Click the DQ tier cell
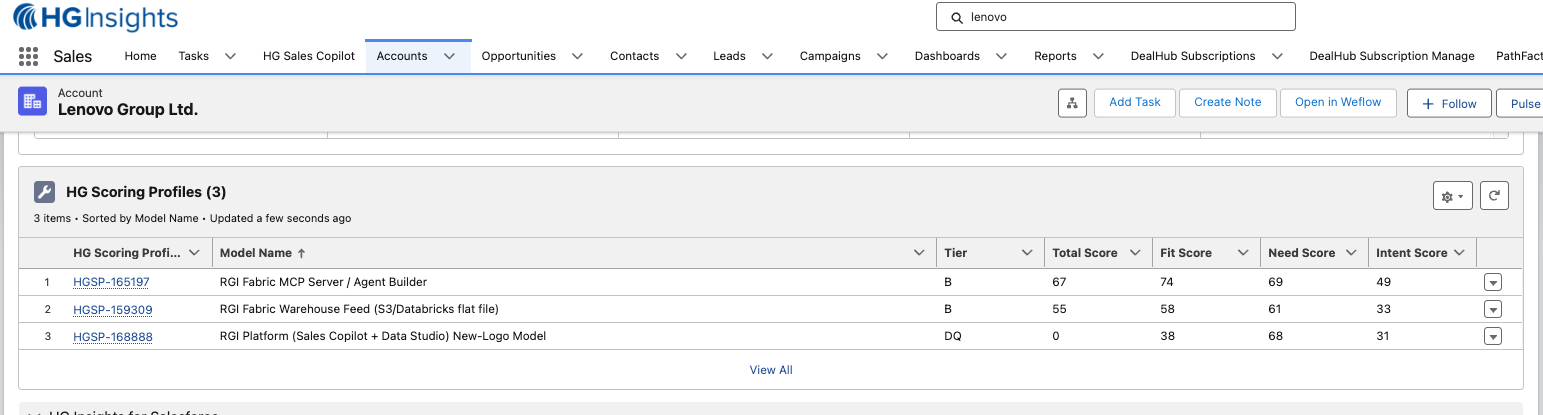This screenshot has width=1543, height=415. 953,337
